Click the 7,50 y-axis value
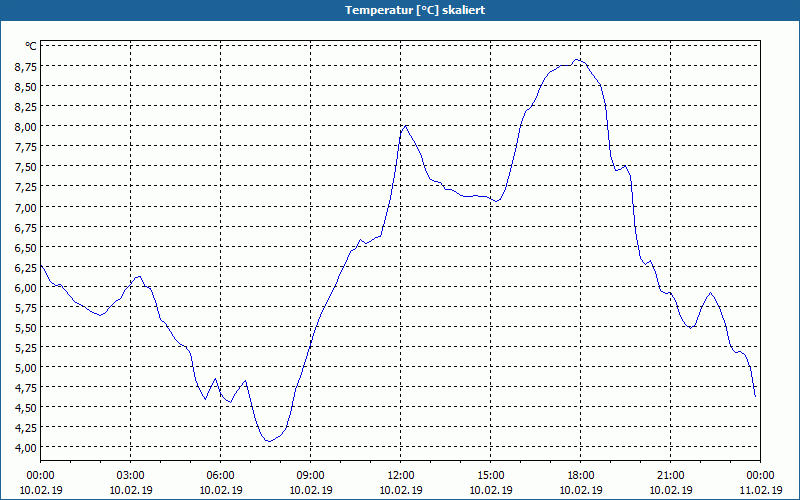Viewport: 800px width, 500px height. (x=27, y=167)
